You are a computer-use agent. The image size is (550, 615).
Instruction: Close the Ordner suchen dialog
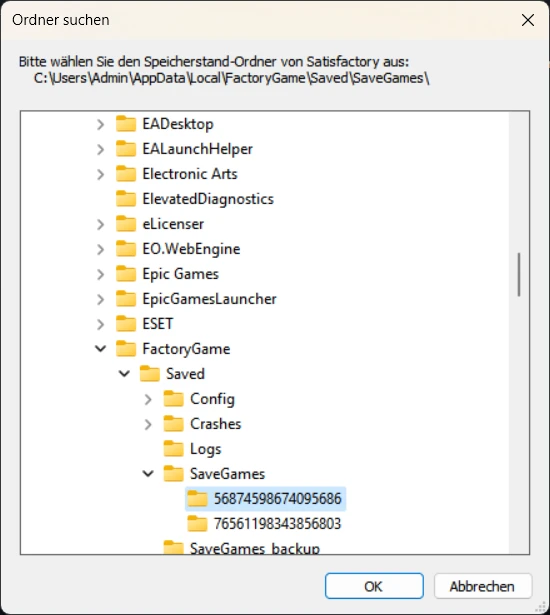528,20
